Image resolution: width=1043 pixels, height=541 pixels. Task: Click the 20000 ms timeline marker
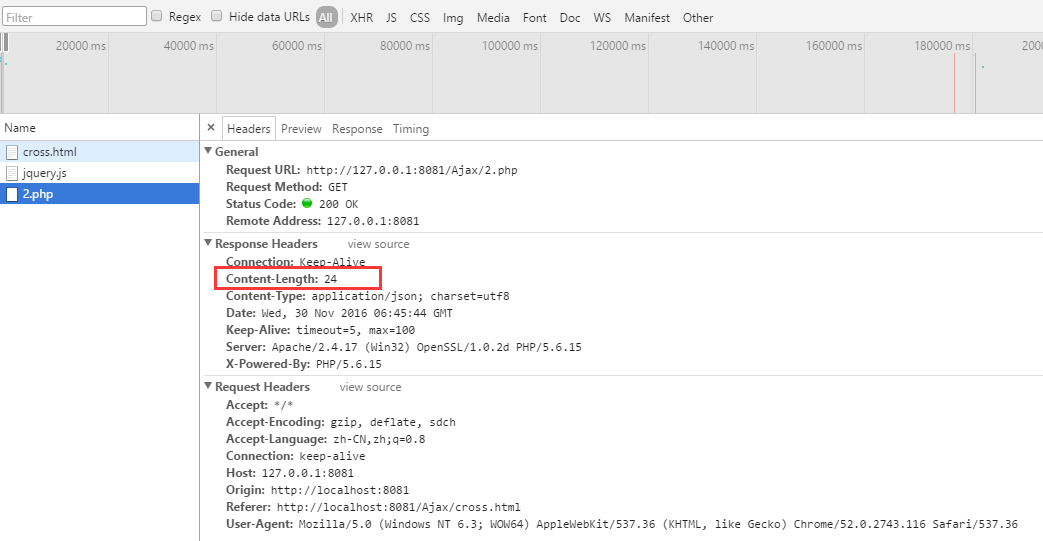point(80,46)
